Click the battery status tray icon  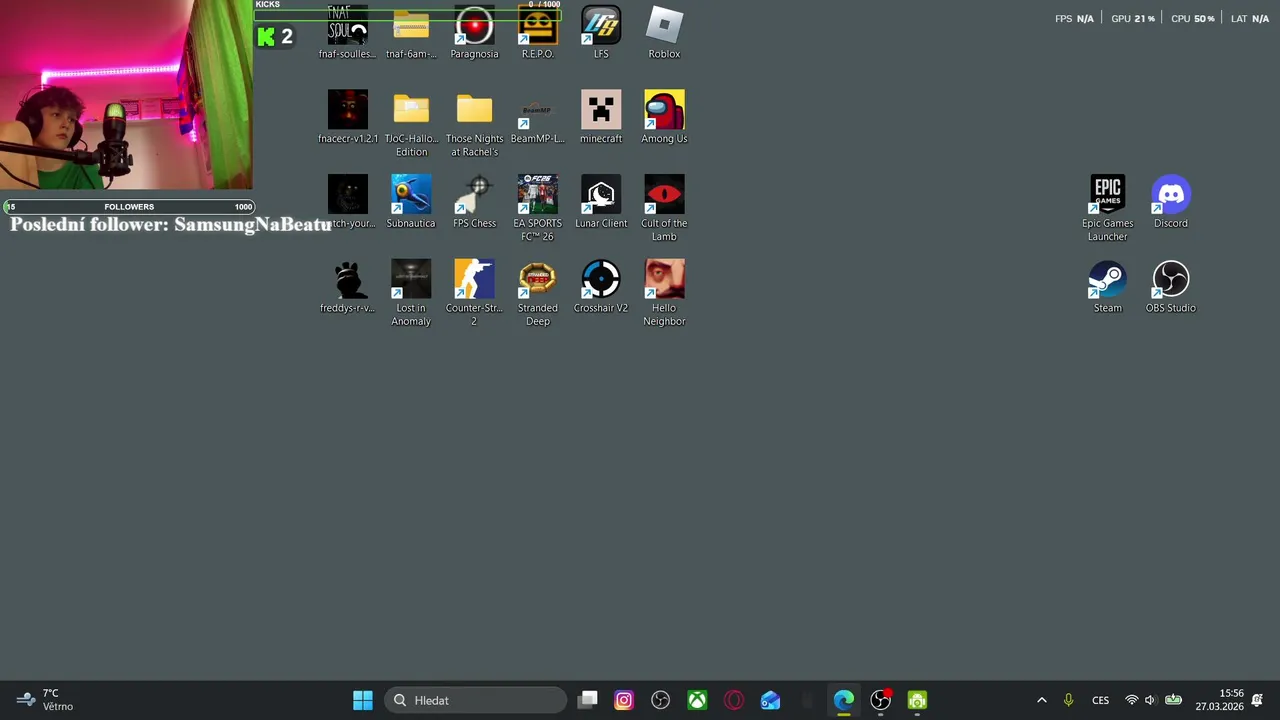(1173, 700)
